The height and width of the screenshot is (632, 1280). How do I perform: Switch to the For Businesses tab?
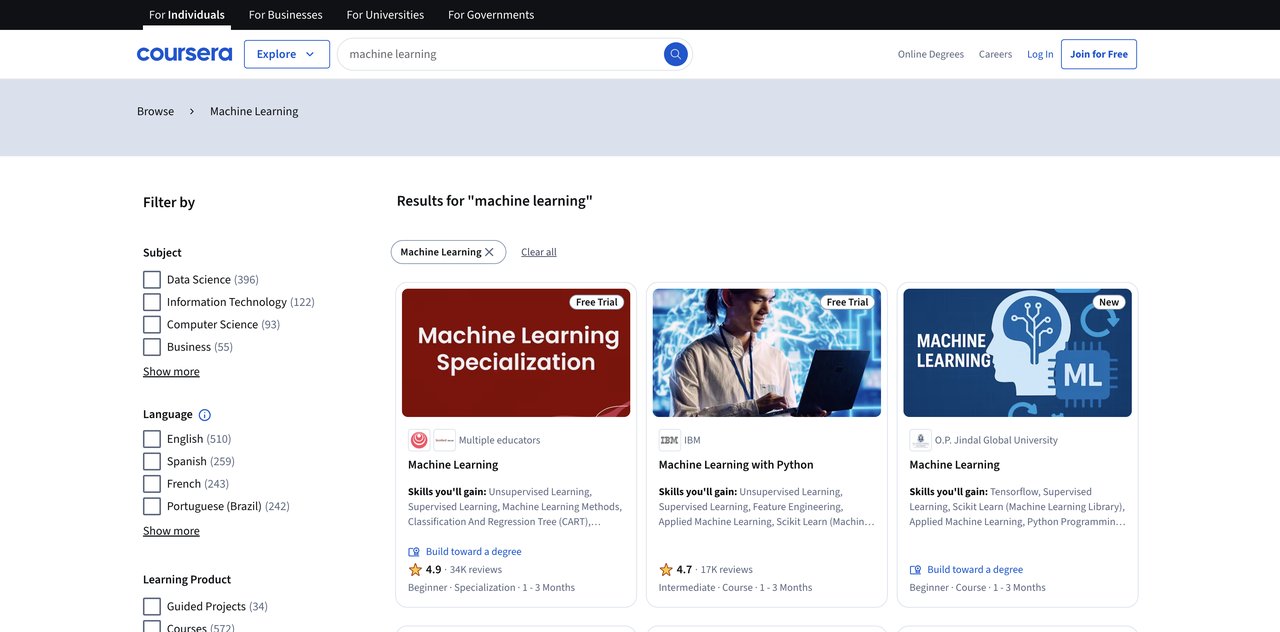[286, 15]
